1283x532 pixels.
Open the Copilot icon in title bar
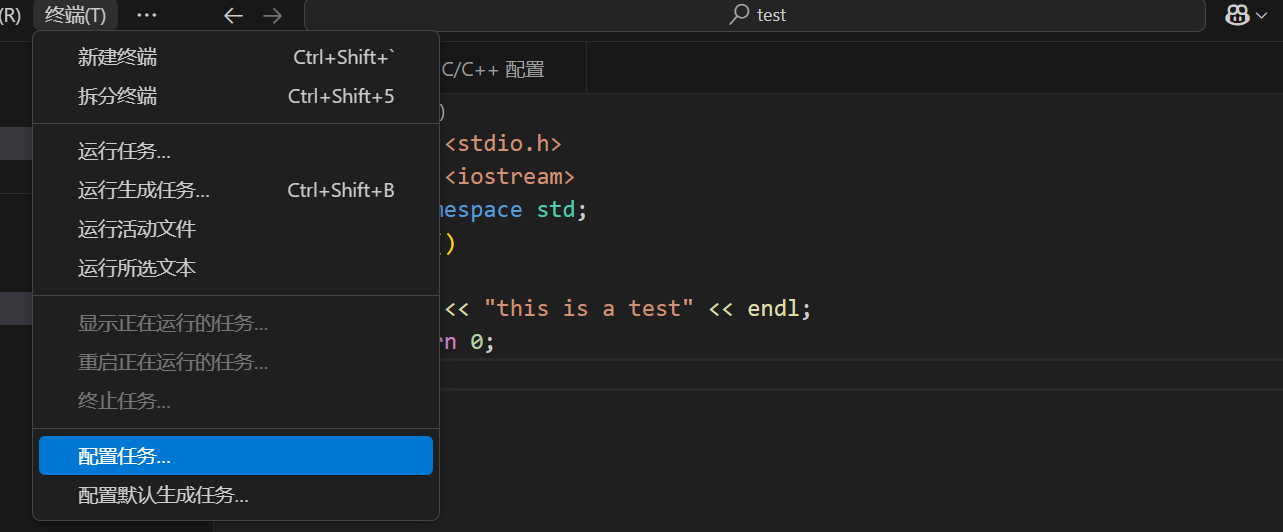[x=1237, y=15]
